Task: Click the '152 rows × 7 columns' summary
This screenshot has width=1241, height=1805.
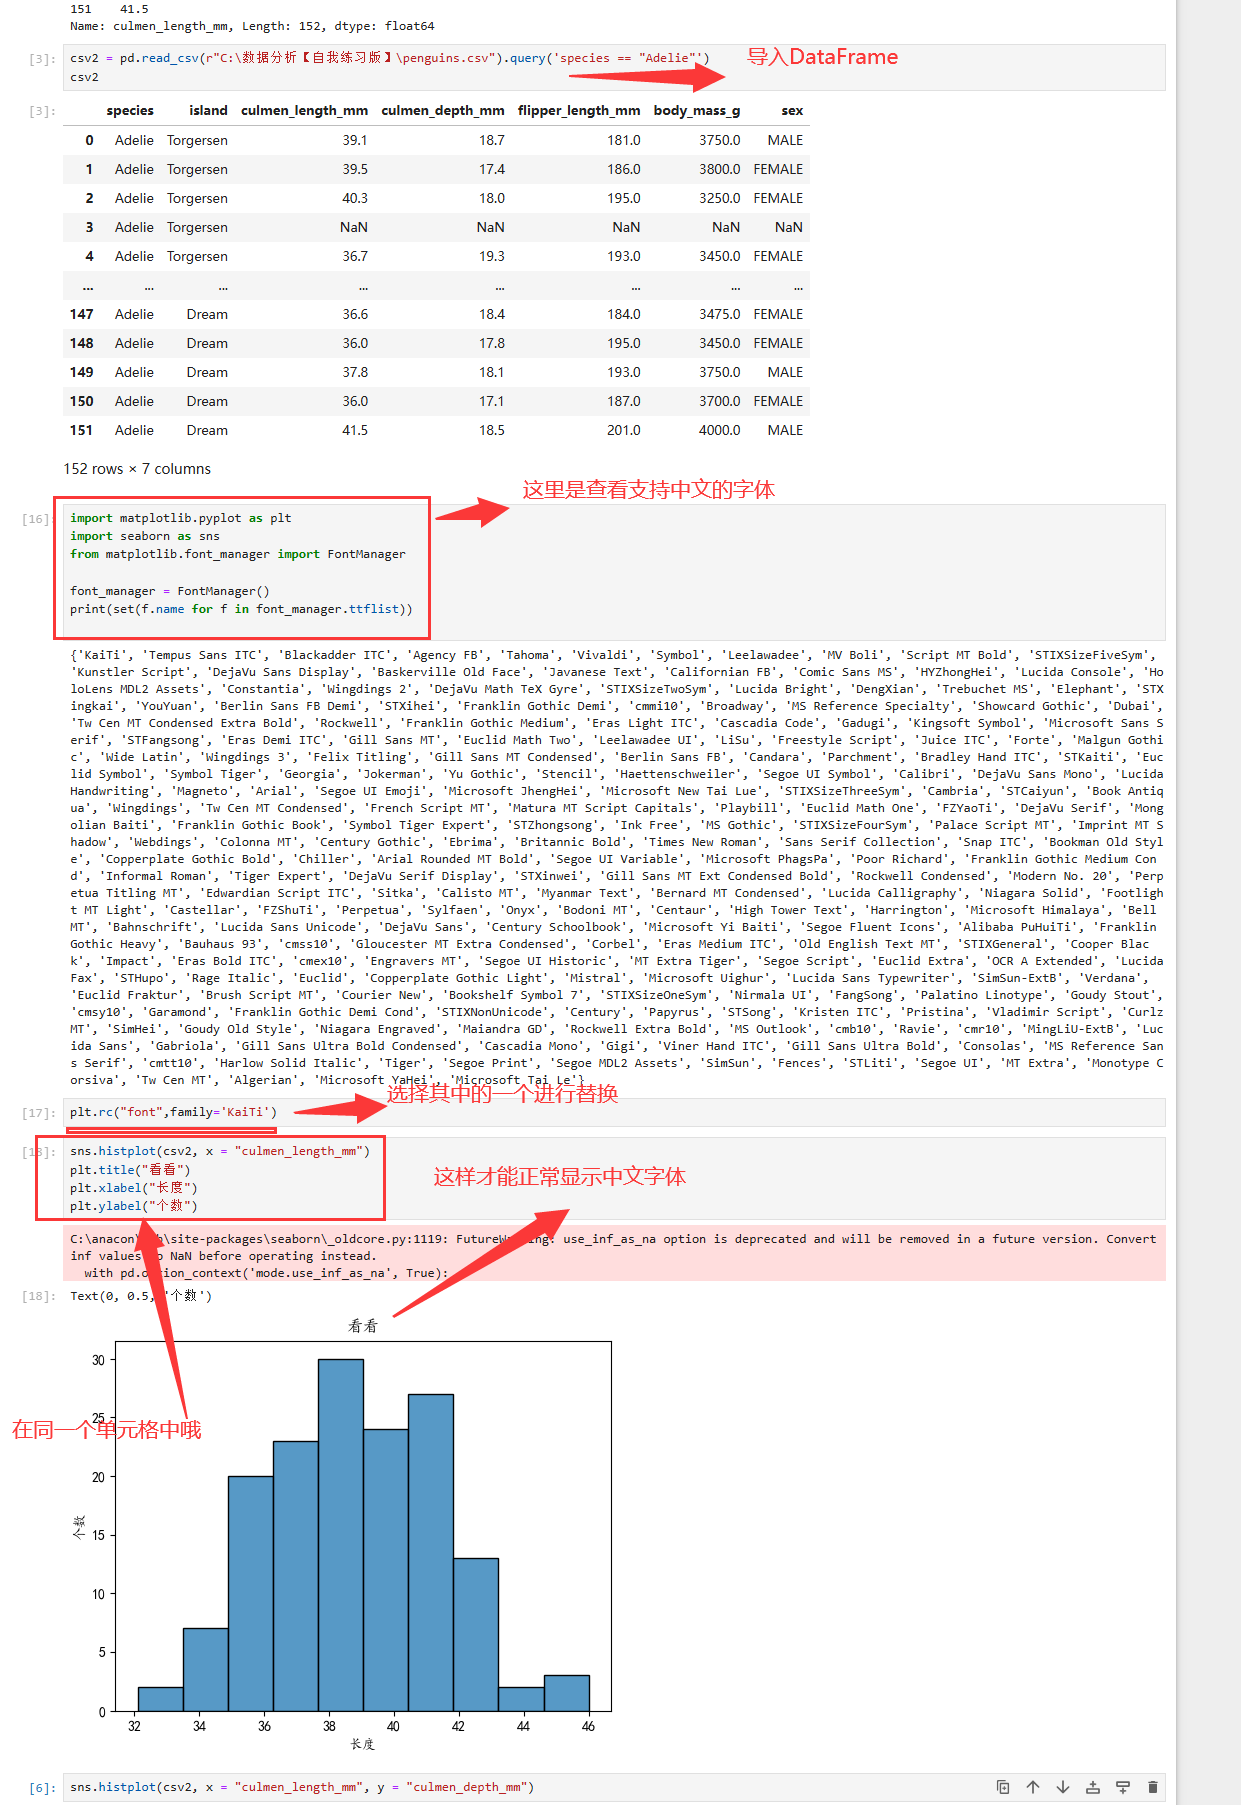Action: 137,469
